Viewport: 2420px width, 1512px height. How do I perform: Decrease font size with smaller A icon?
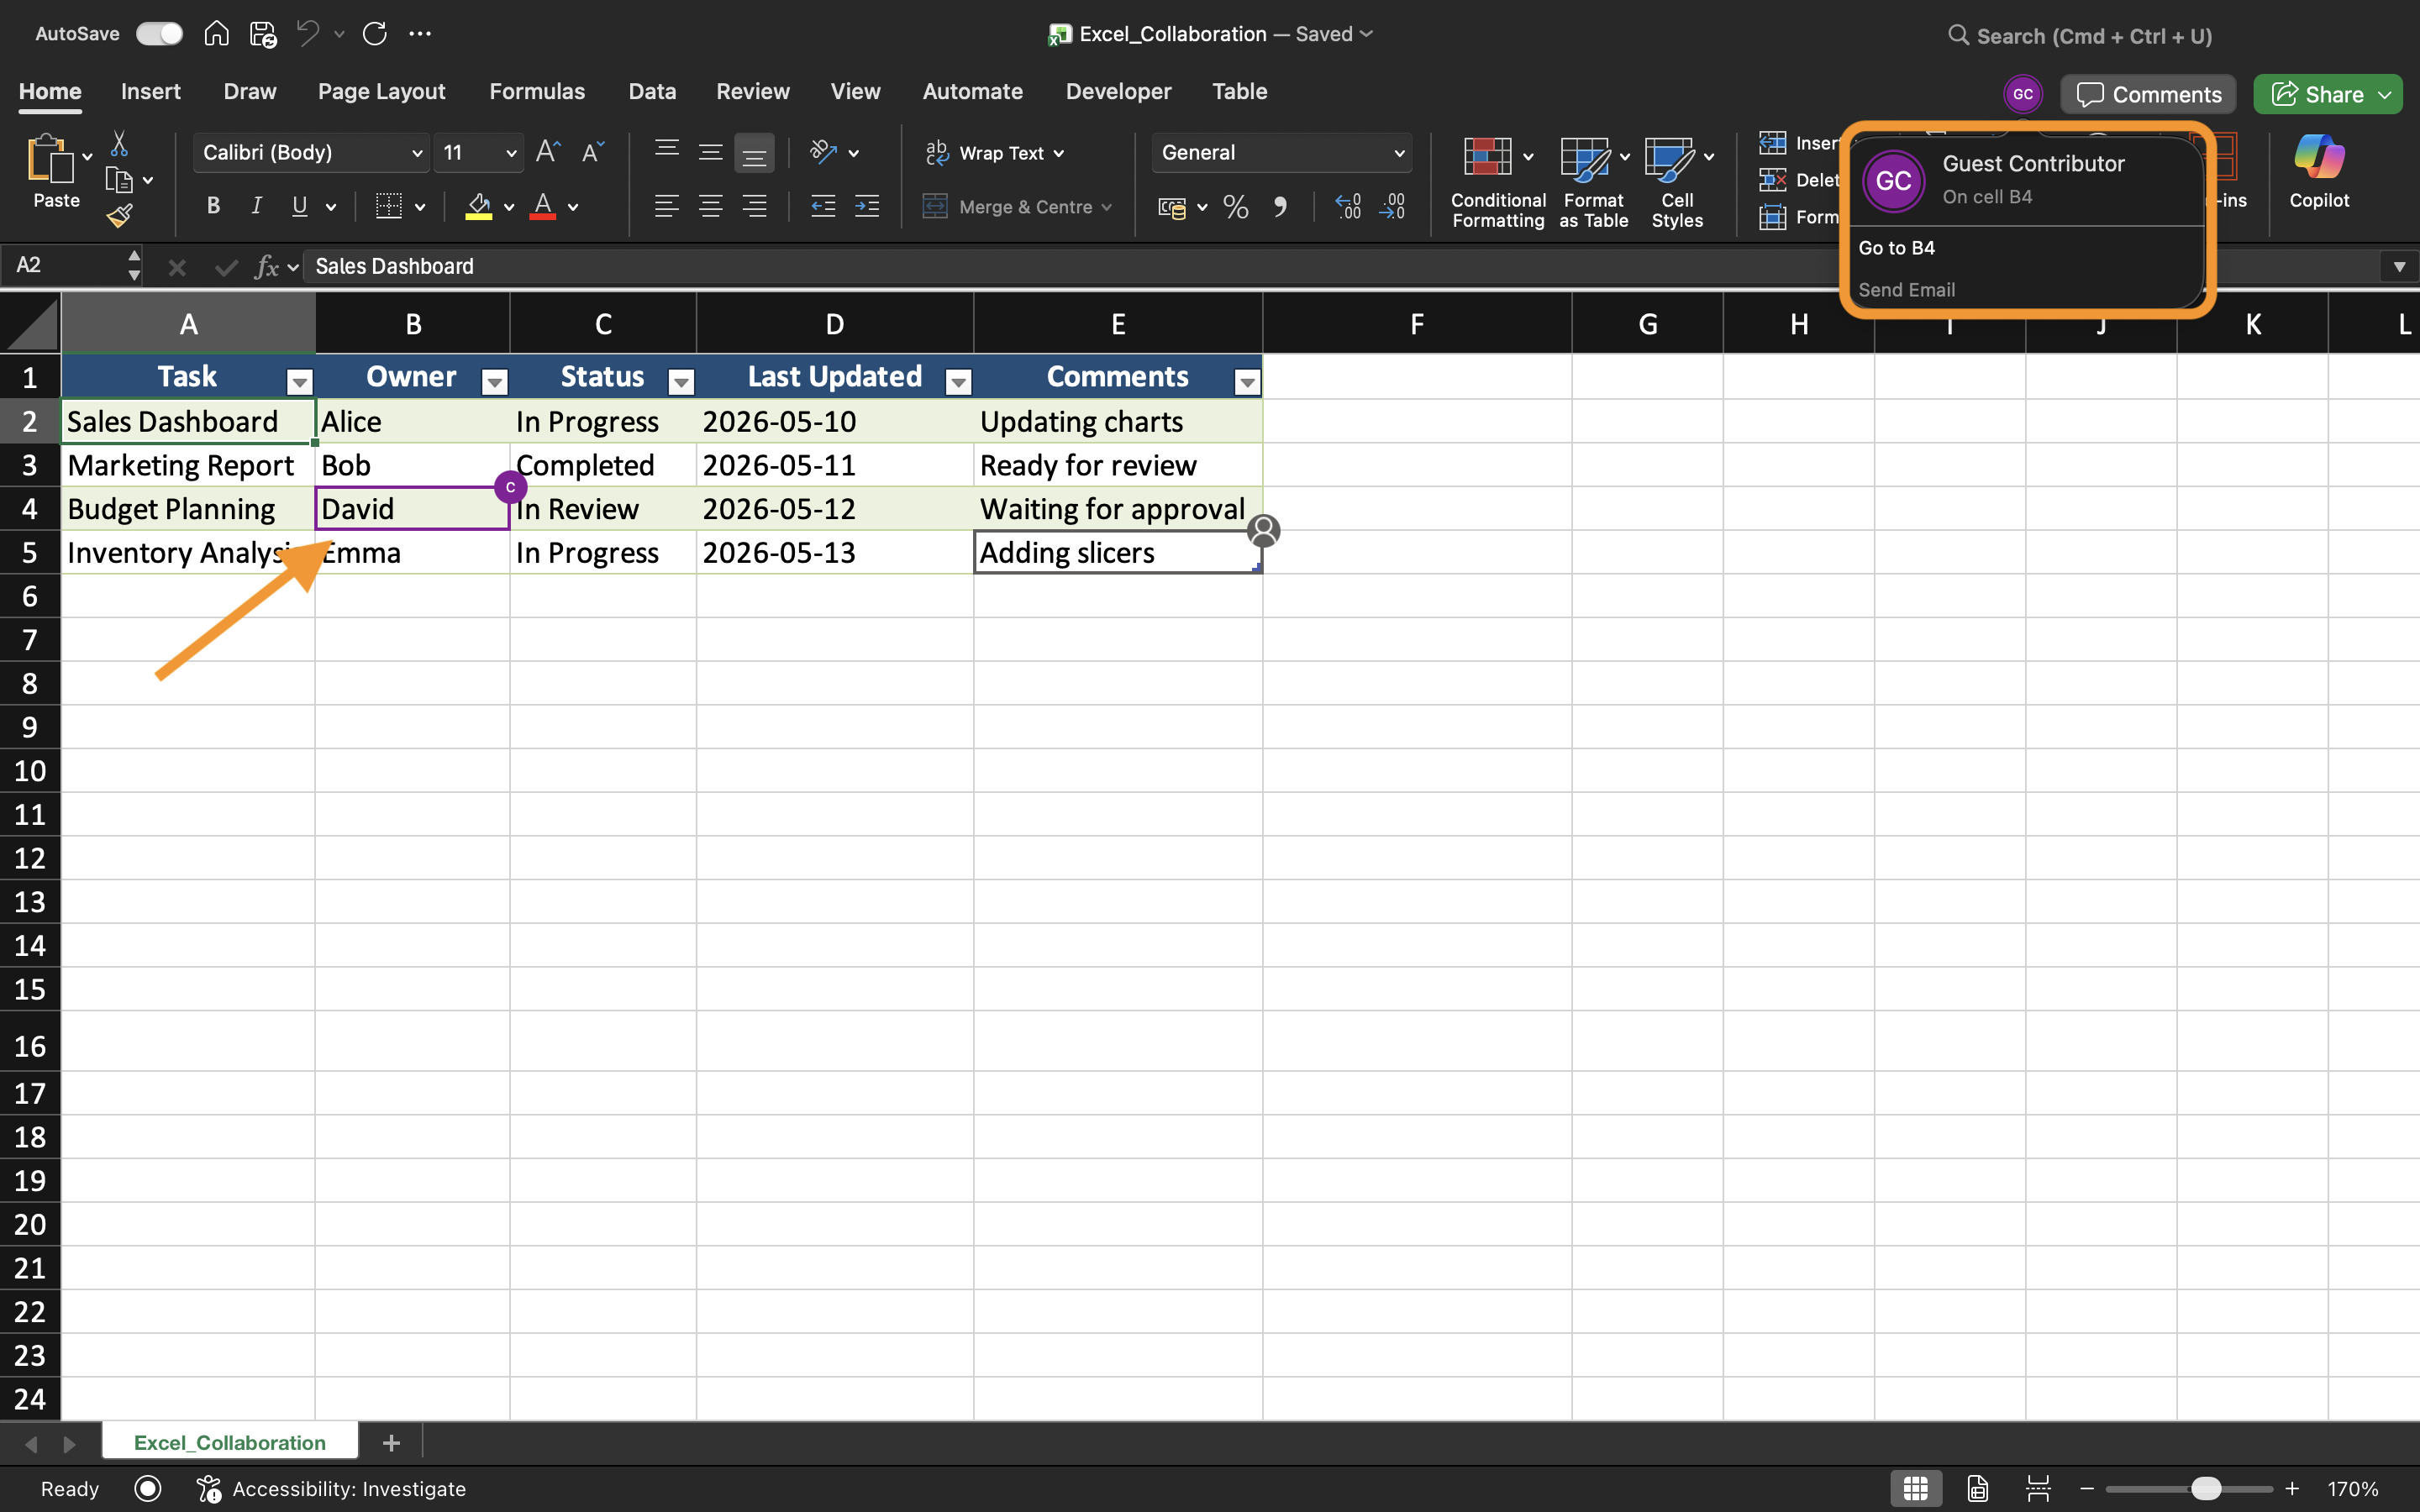click(592, 152)
